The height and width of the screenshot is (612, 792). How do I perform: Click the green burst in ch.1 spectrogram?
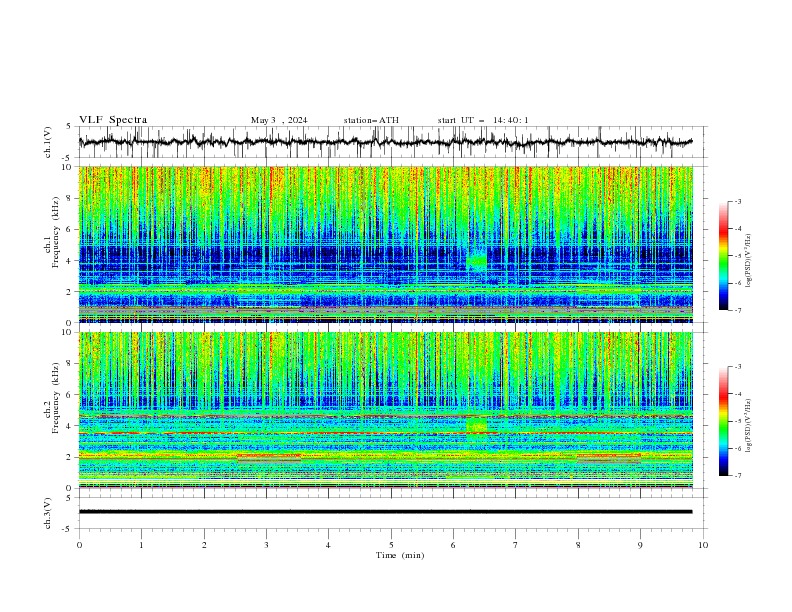tap(476, 262)
